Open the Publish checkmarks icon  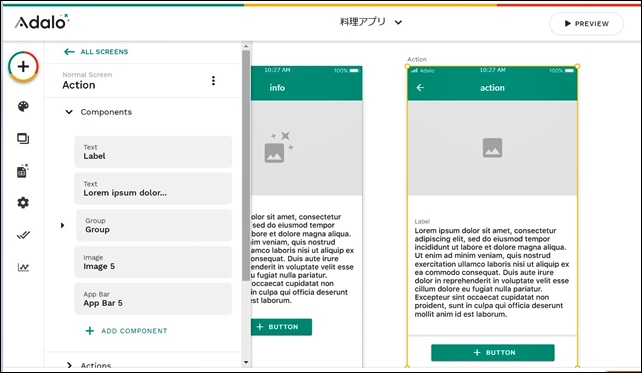[x=23, y=235]
